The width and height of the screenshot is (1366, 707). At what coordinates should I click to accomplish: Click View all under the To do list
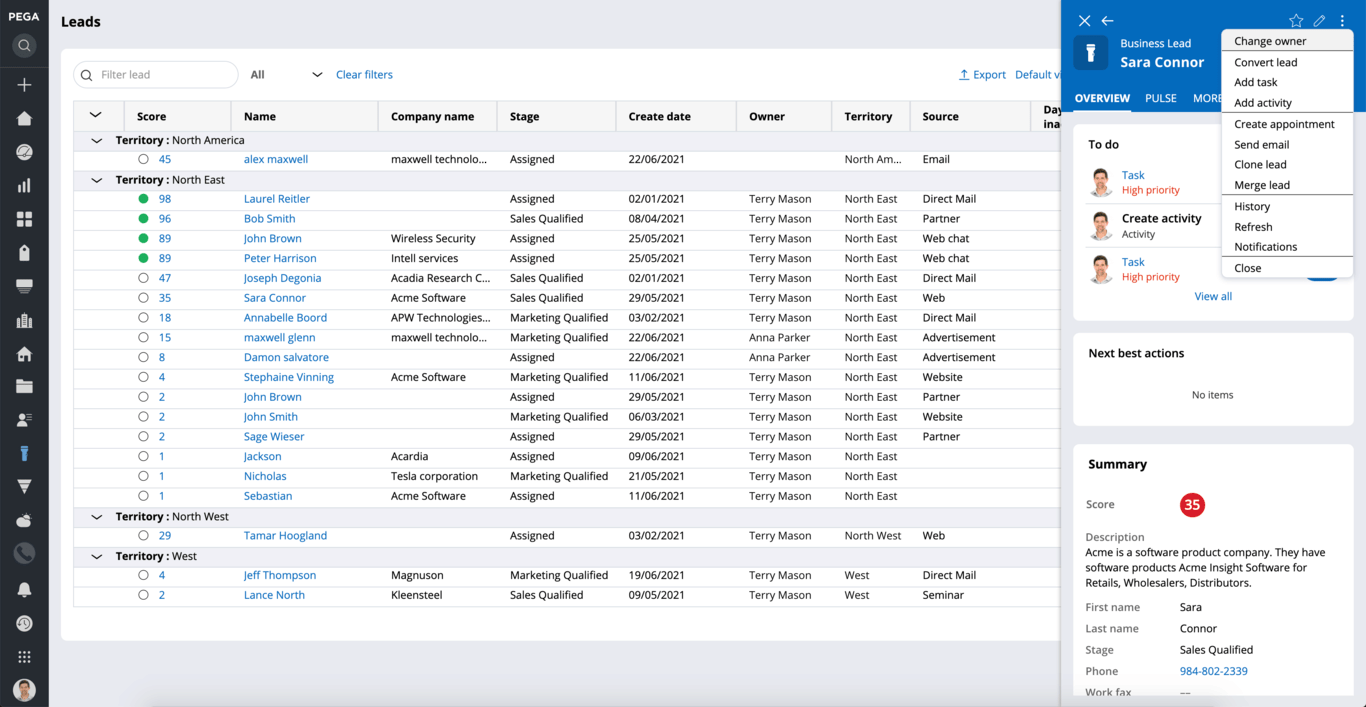[1213, 296]
